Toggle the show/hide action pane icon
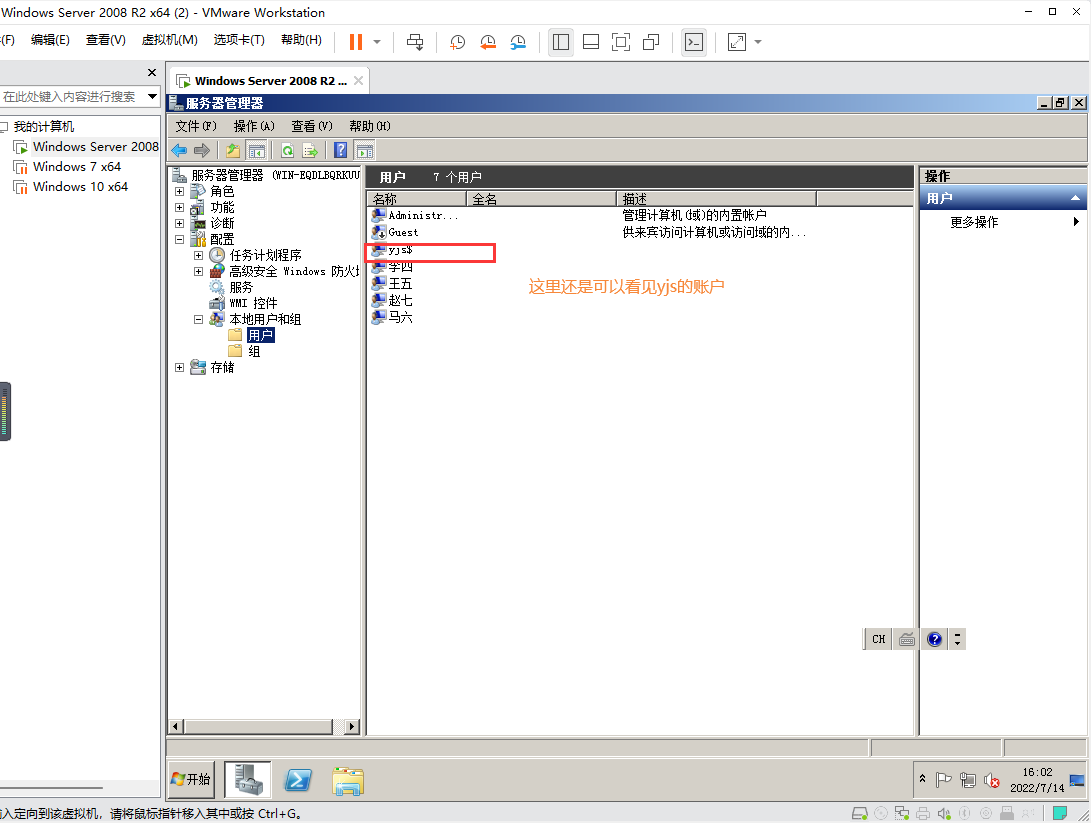 pos(365,150)
